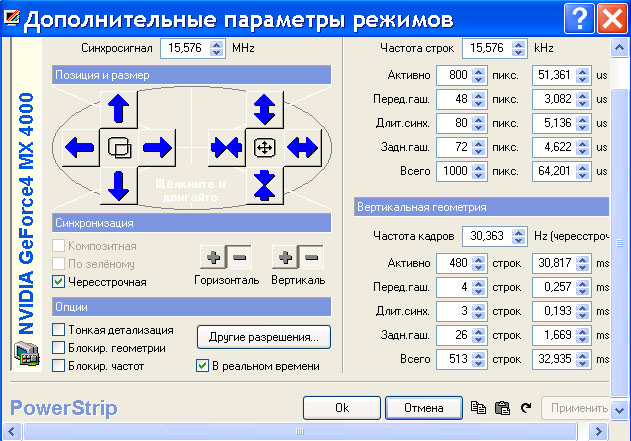The image size is (631, 441).
Task: Click the shrink horizontal width arrows
Action: 225,148
